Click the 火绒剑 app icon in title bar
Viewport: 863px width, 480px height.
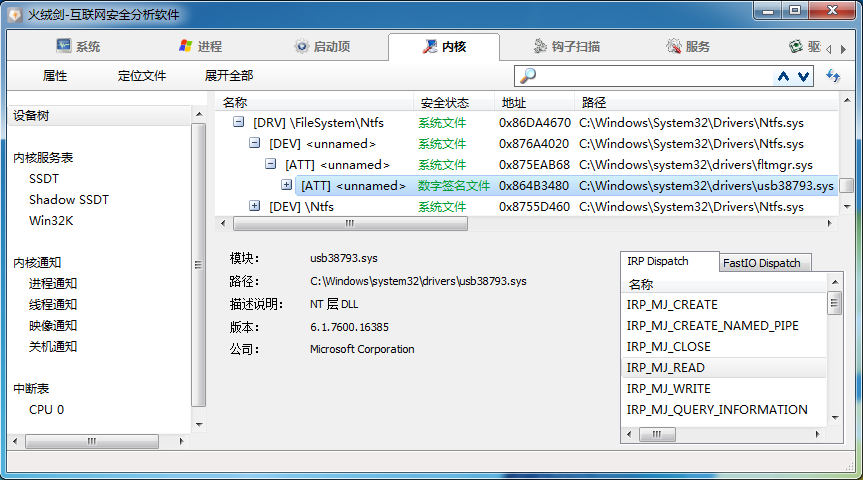(15, 14)
